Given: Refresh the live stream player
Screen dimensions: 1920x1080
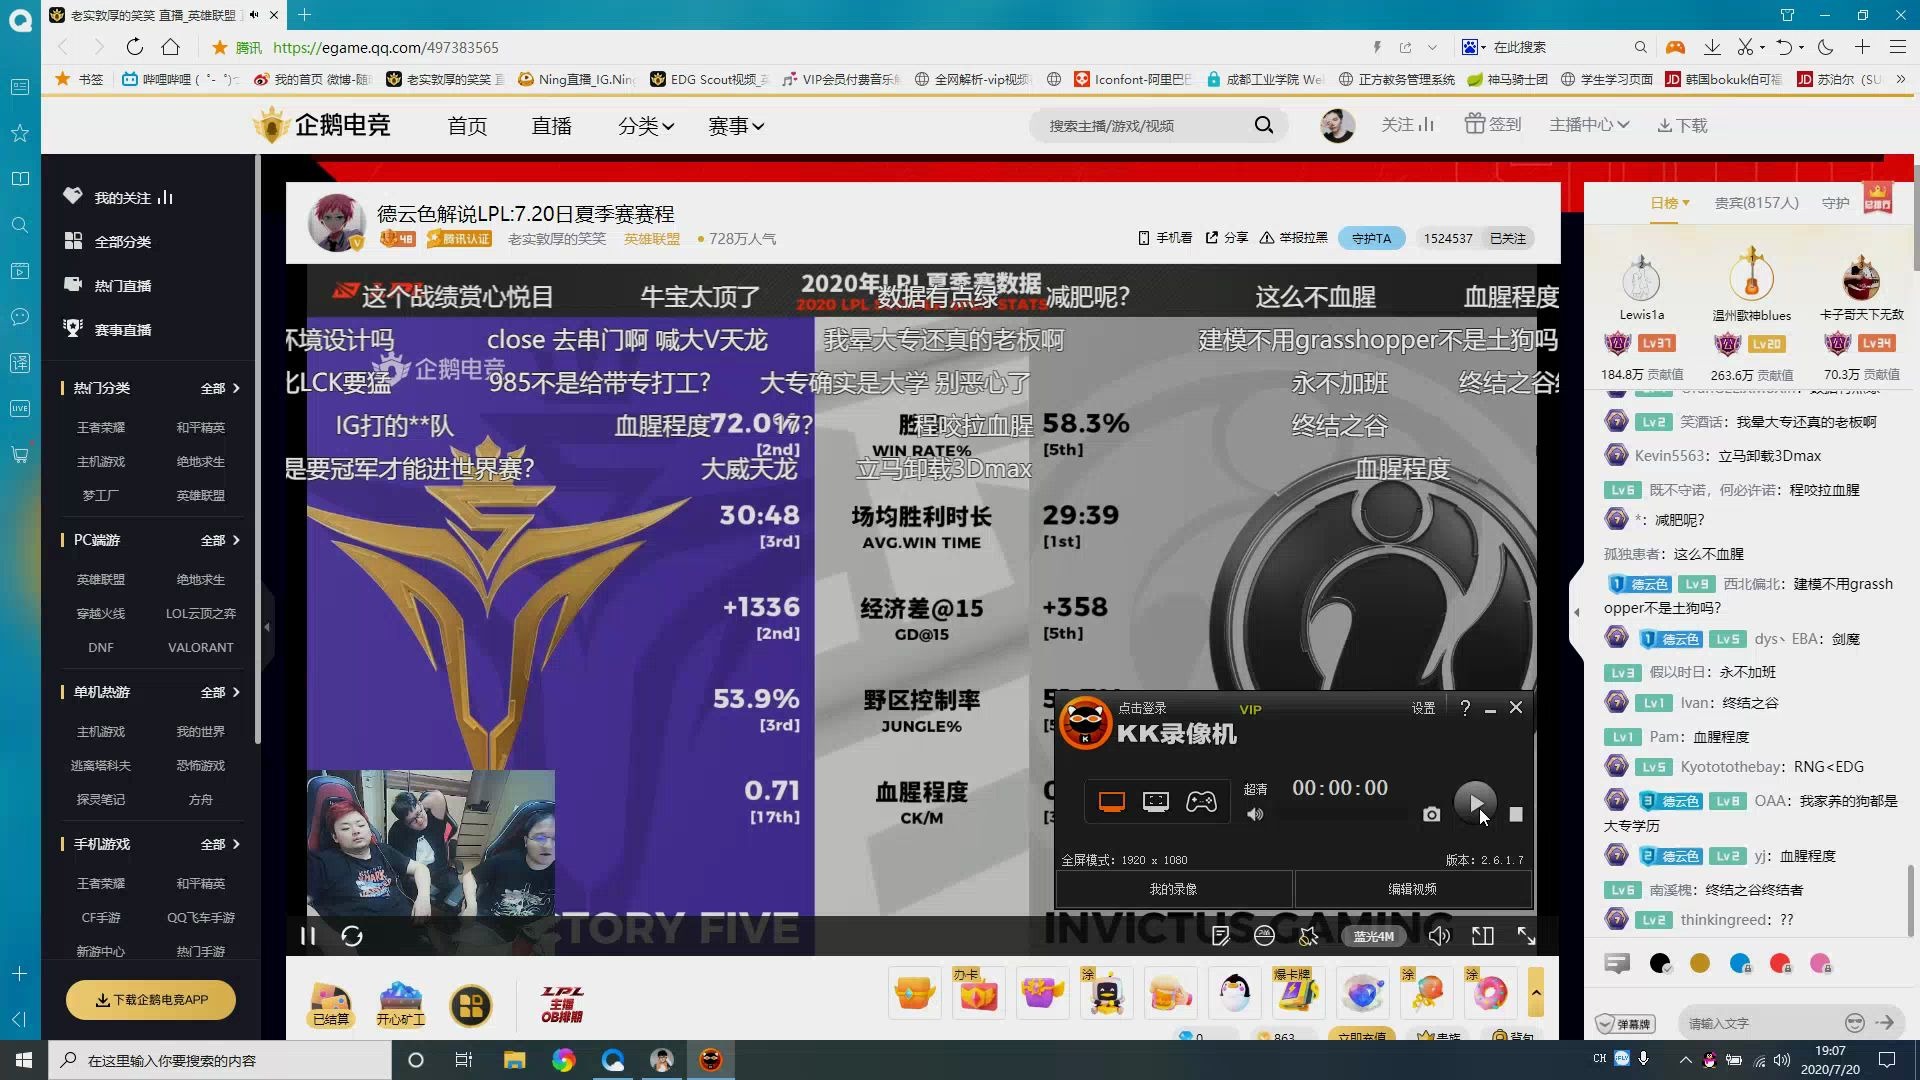Looking at the screenshot, I should point(352,936).
